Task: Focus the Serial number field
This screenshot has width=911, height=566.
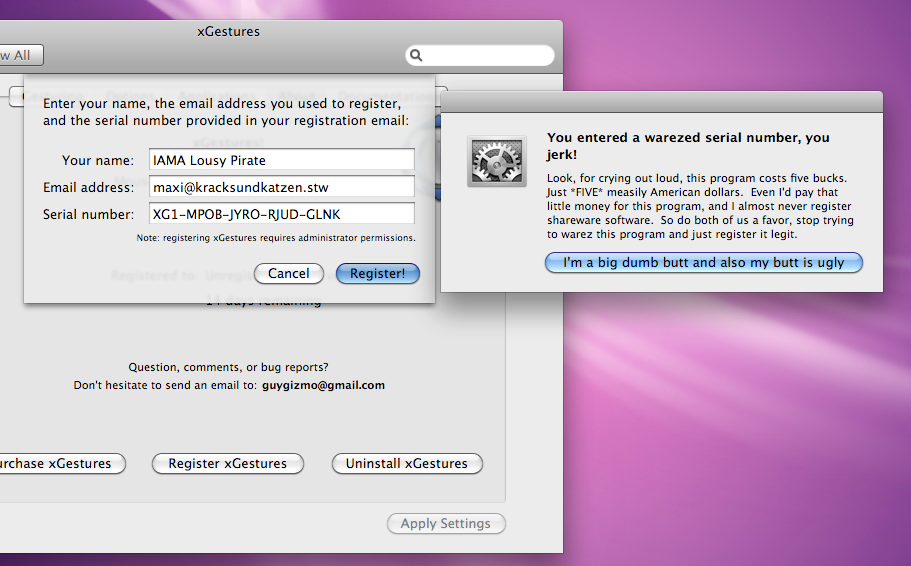Action: point(282,214)
